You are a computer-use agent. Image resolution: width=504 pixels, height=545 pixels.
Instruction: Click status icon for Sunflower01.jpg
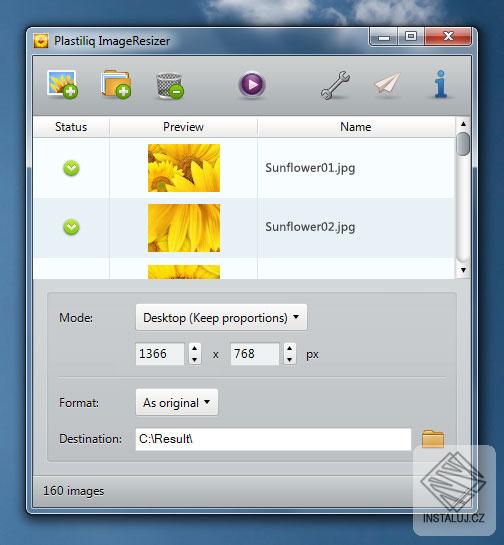[x=71, y=168]
